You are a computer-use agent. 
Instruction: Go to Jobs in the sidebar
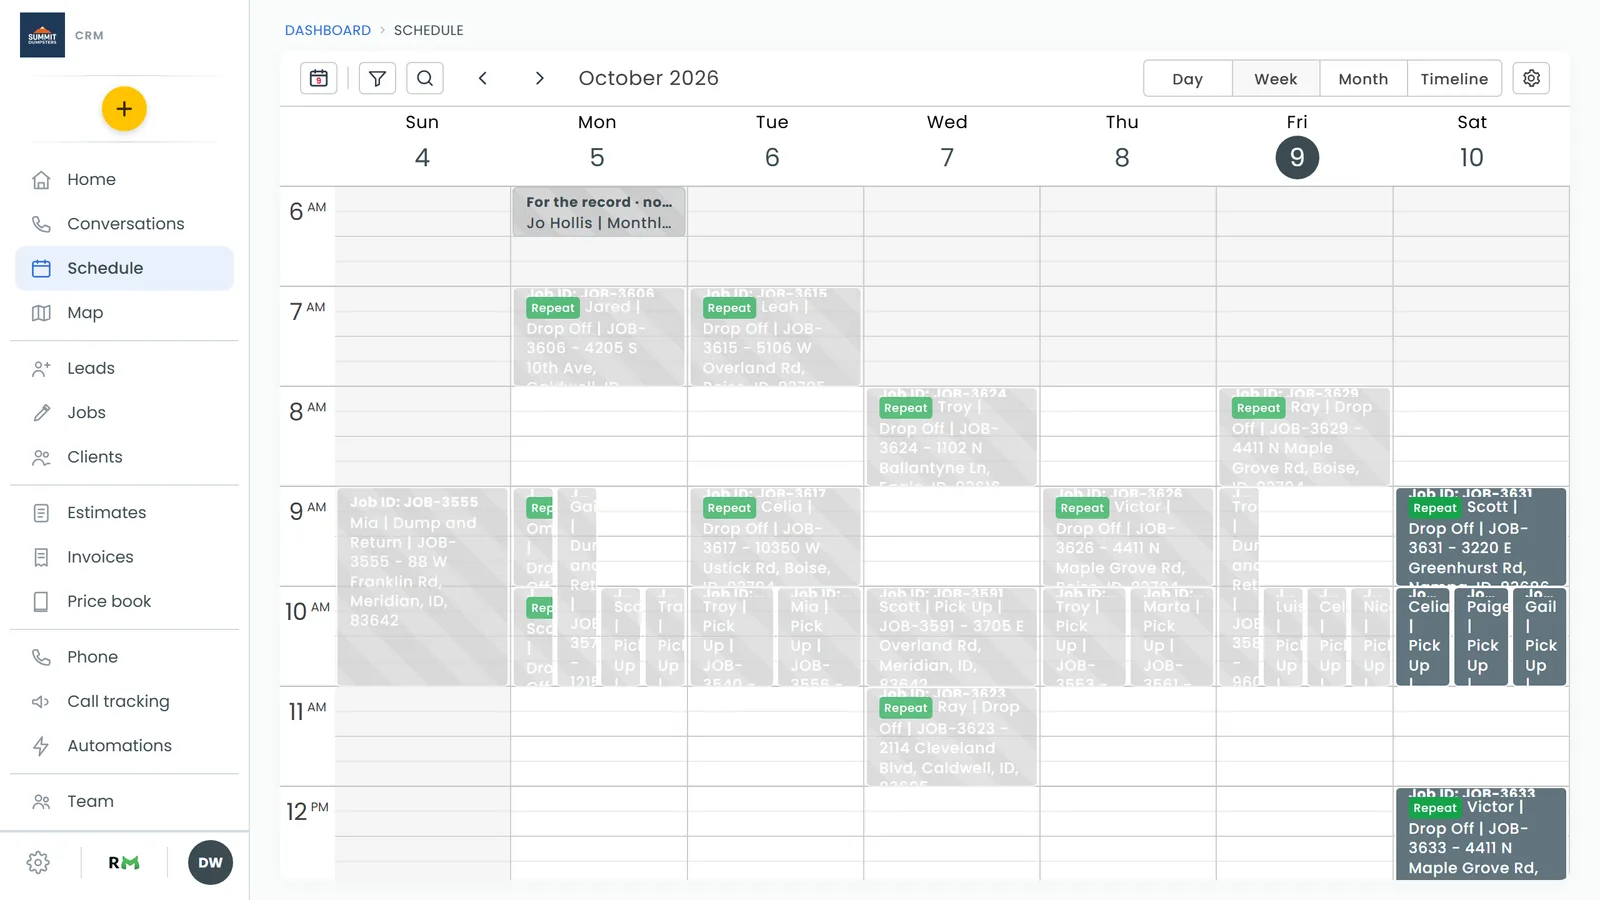124,413
